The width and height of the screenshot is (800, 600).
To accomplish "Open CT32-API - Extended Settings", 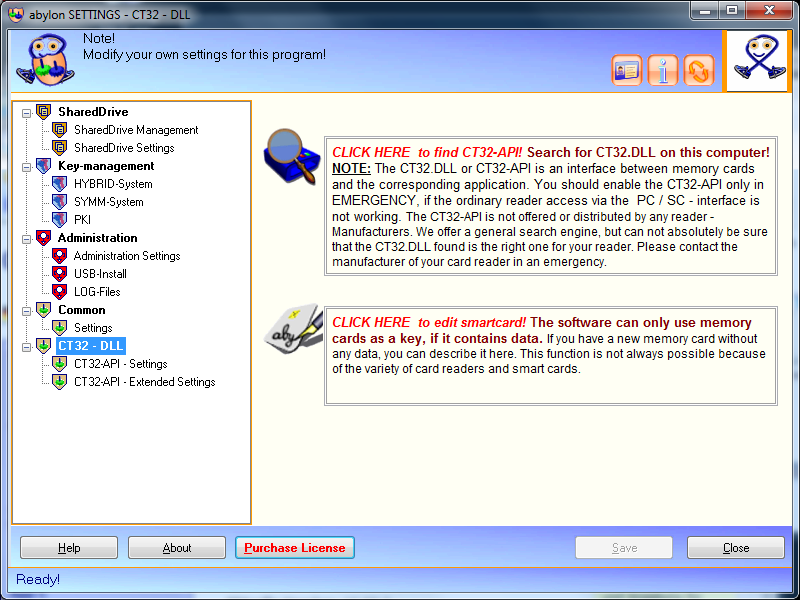I will [x=144, y=382].
